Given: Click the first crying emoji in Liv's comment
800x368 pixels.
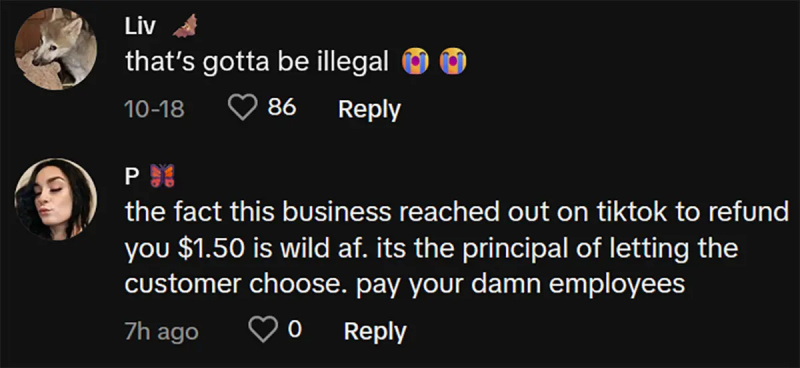Looking at the screenshot, I should pos(414,61).
